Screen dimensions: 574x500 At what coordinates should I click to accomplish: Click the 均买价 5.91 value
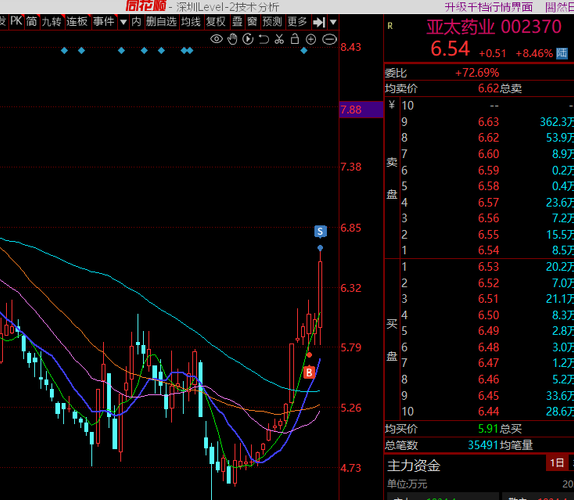(488, 429)
